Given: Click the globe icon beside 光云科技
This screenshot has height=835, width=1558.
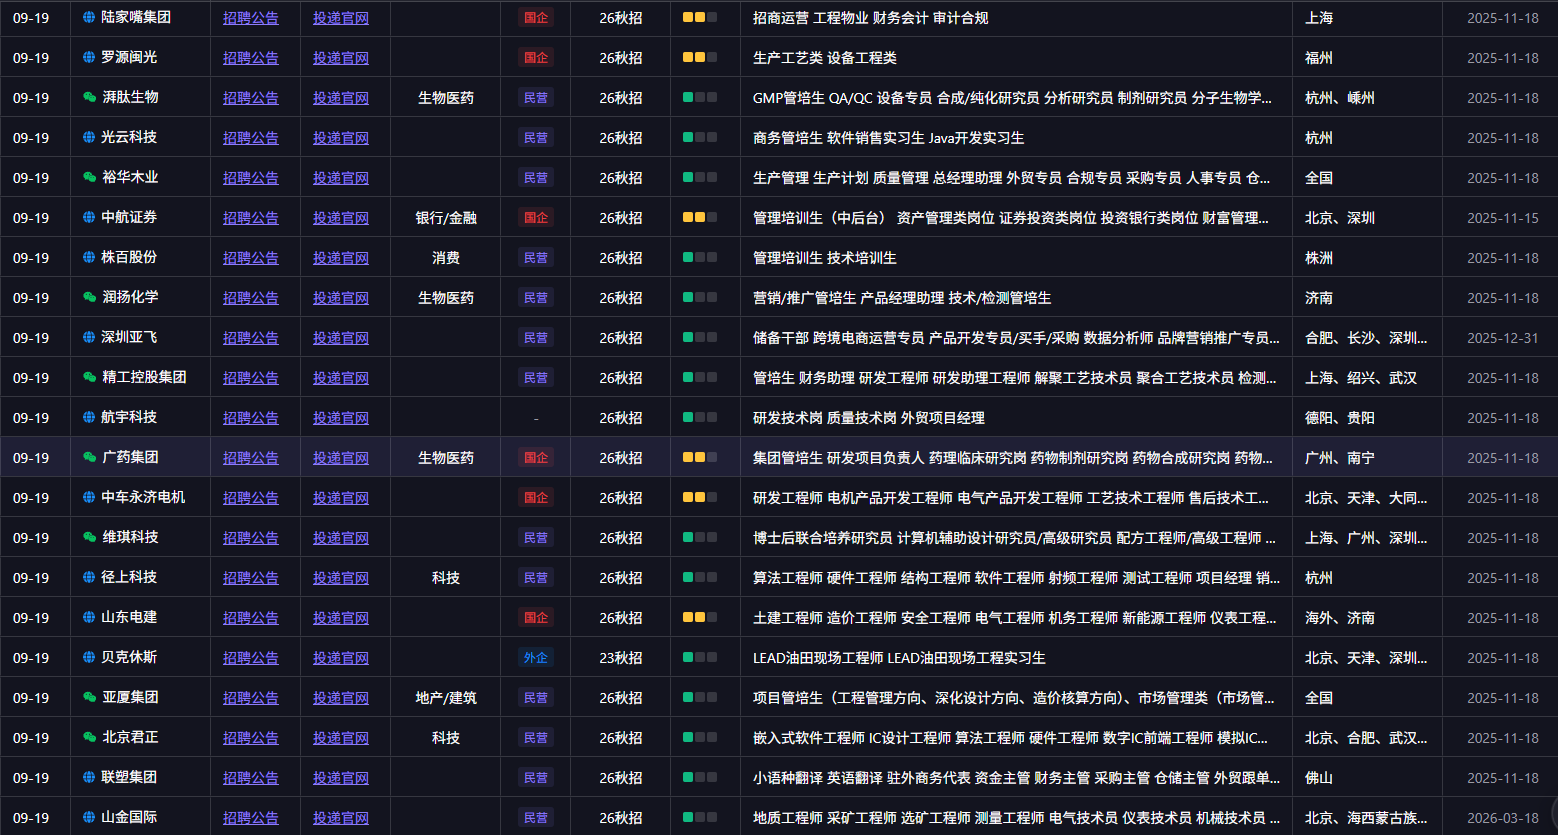Looking at the screenshot, I should tap(89, 137).
